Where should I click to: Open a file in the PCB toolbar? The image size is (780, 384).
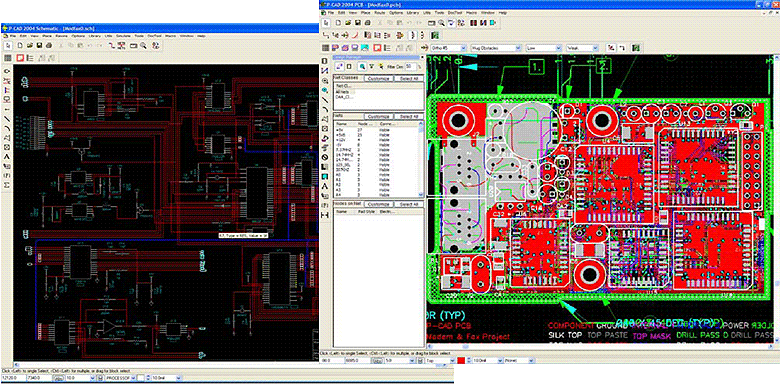(348, 23)
